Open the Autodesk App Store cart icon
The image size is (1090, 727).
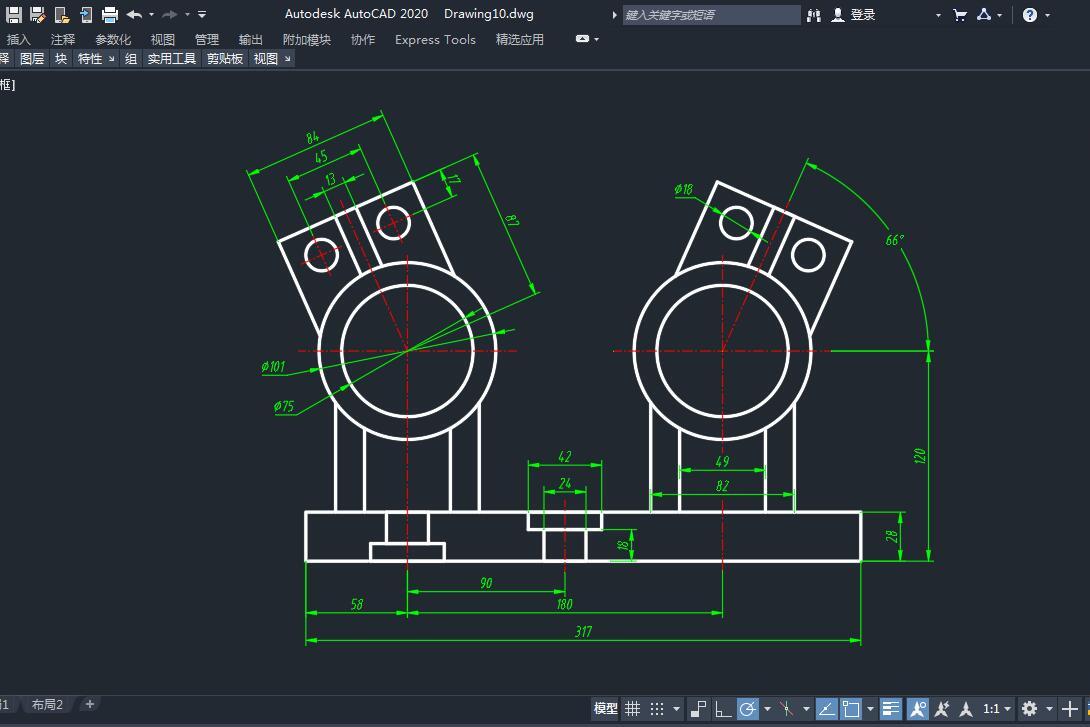click(960, 15)
